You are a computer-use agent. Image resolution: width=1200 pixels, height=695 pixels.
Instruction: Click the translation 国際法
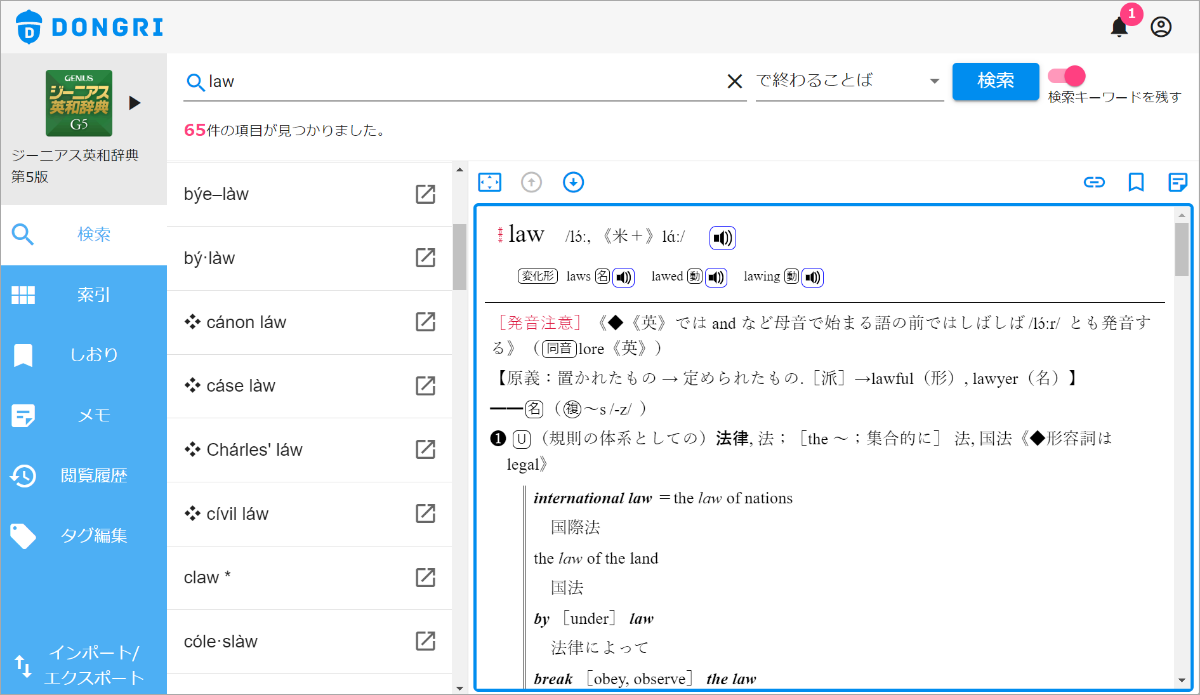(x=575, y=527)
